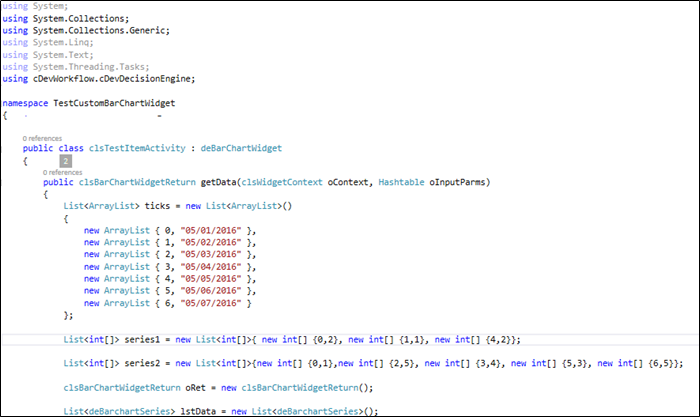Click the 'using System.Threading.Tasks;' line
This screenshot has width=700, height=417.
click(76, 67)
